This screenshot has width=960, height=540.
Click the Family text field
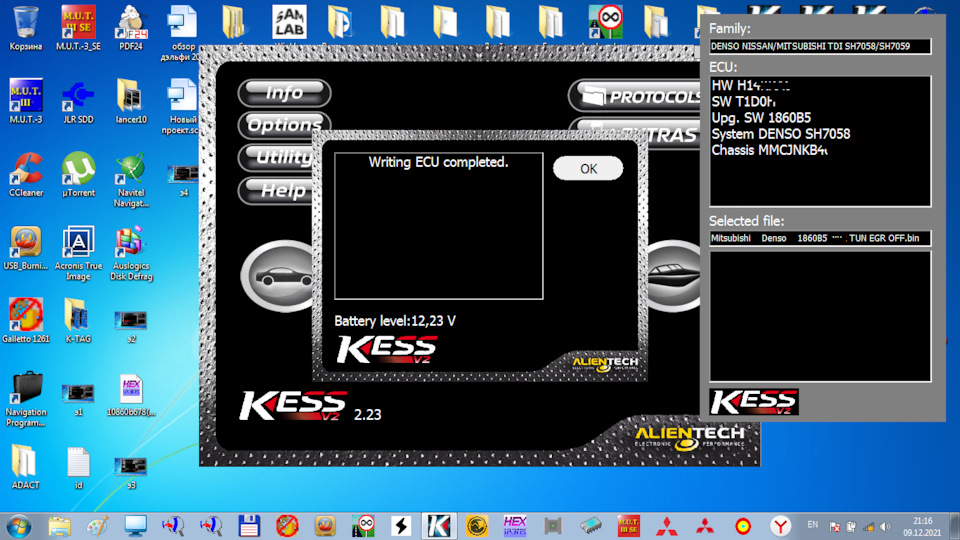point(819,46)
